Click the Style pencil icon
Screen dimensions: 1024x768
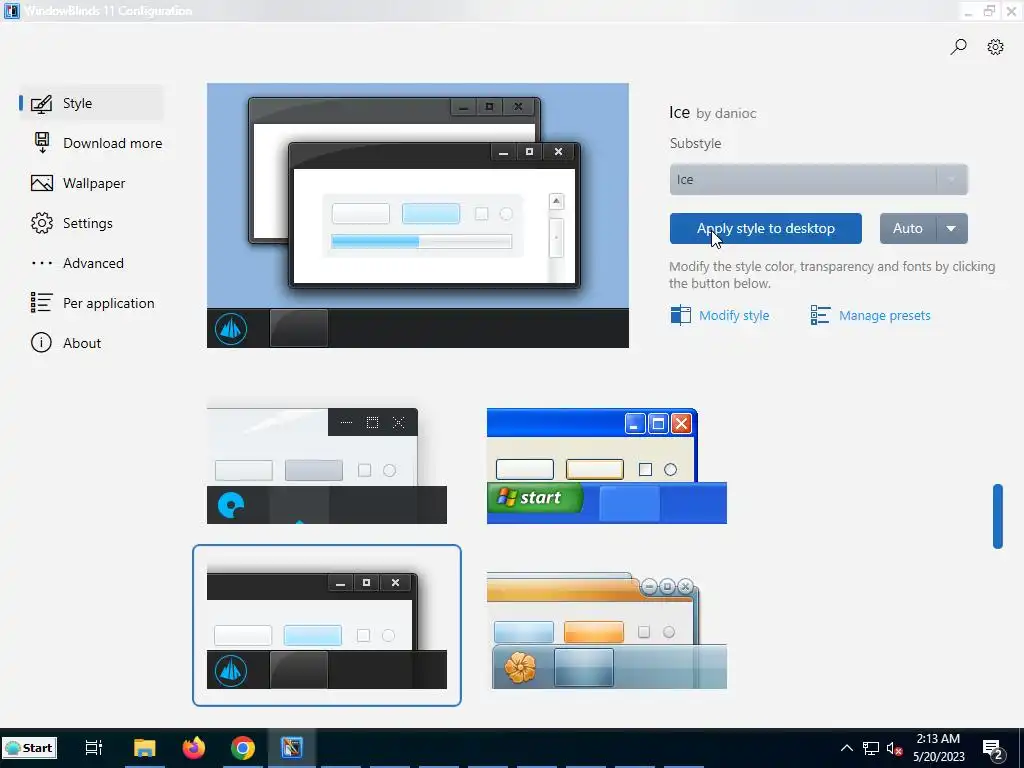click(42, 104)
